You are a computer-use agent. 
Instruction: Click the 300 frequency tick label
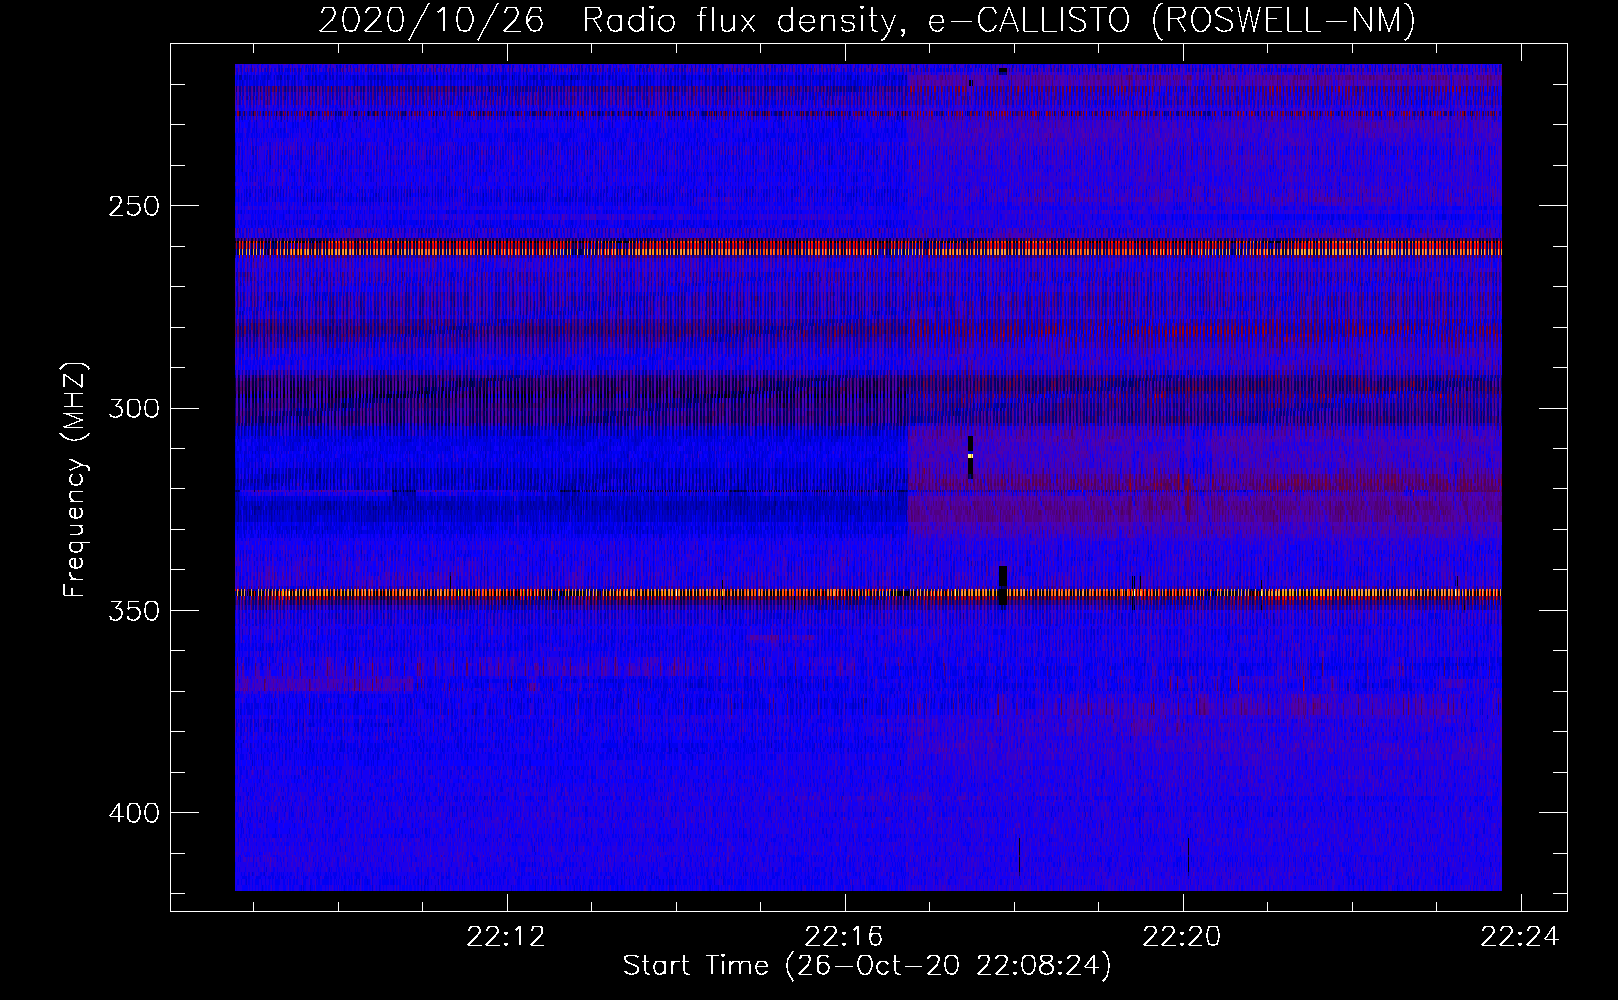pos(134,408)
